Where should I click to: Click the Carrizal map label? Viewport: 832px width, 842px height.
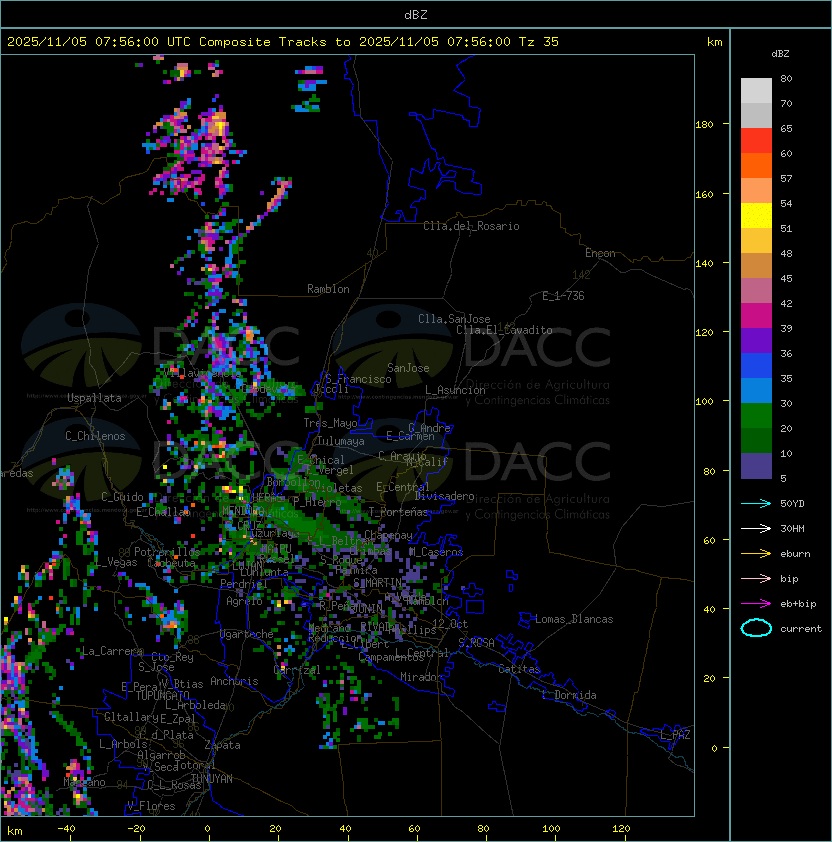[x=296, y=670]
